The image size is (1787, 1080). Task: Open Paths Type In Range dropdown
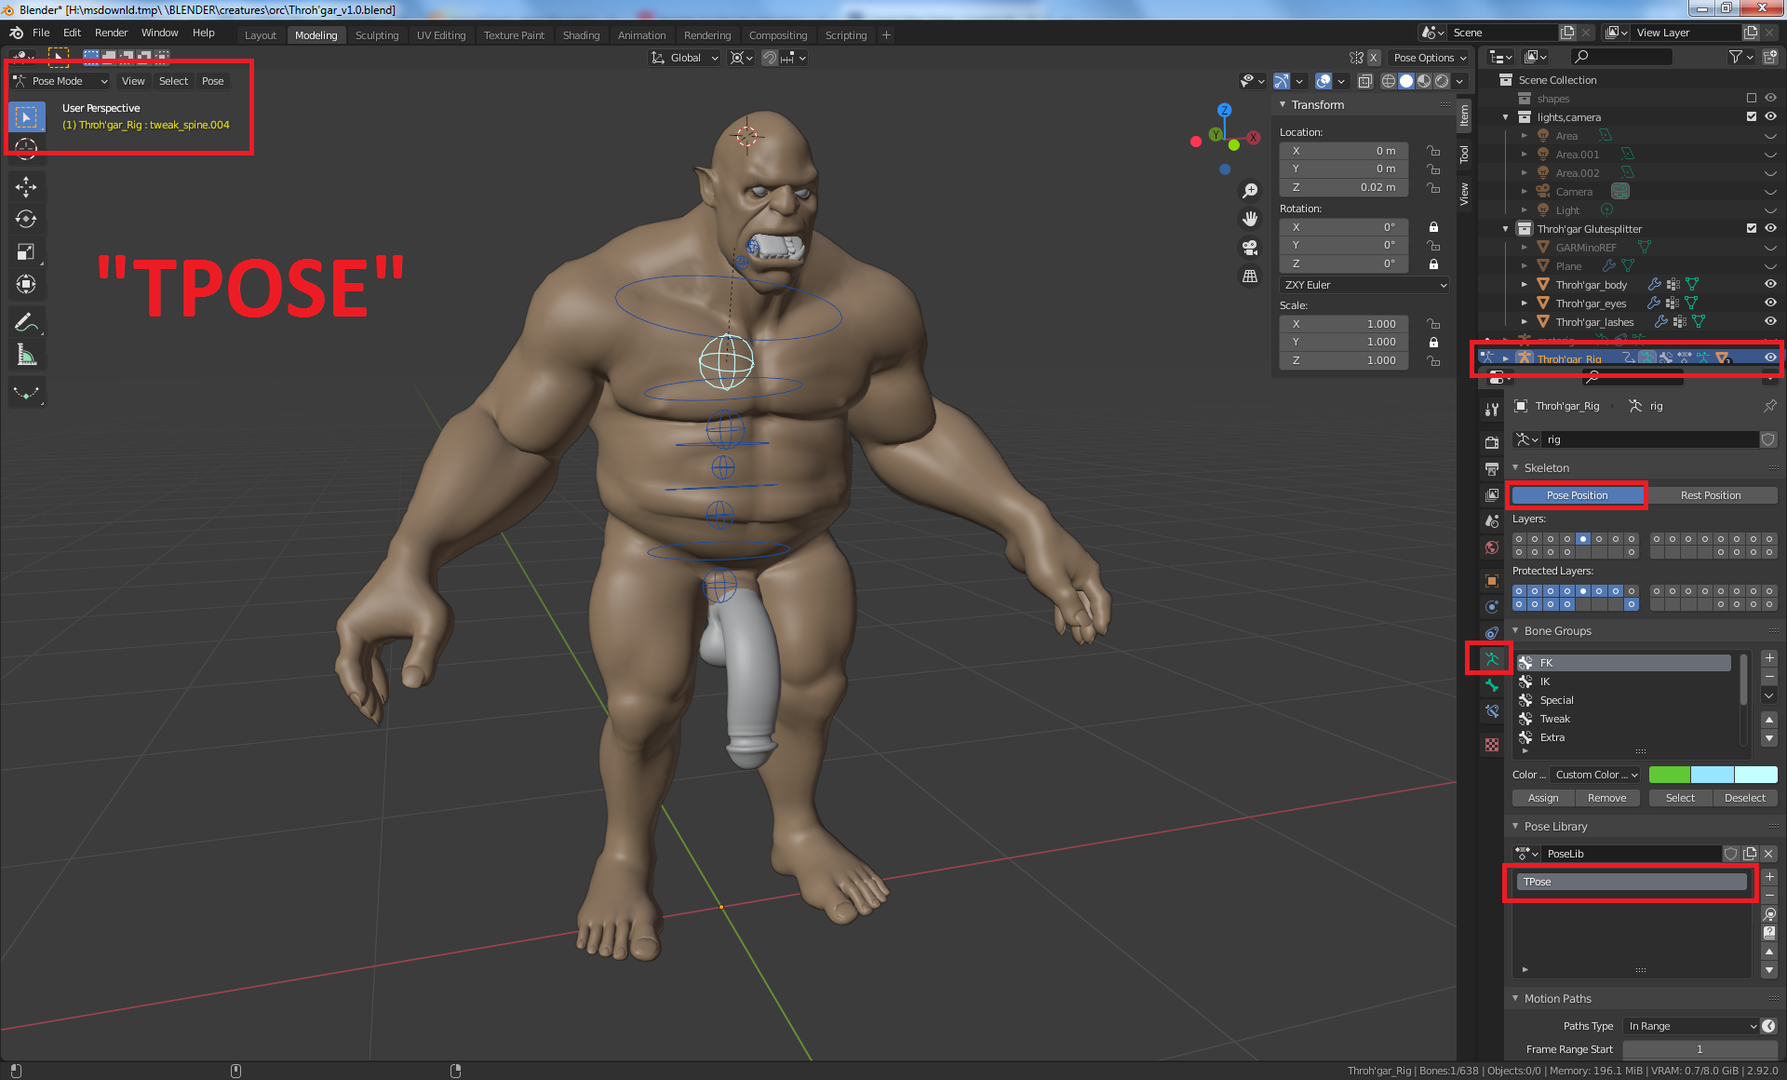[1692, 1026]
